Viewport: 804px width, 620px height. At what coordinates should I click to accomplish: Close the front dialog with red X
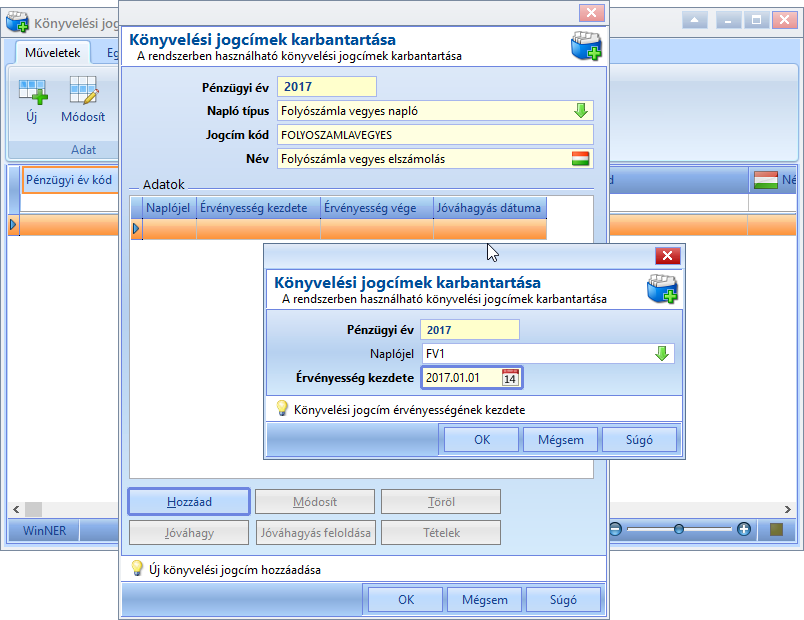(x=668, y=256)
